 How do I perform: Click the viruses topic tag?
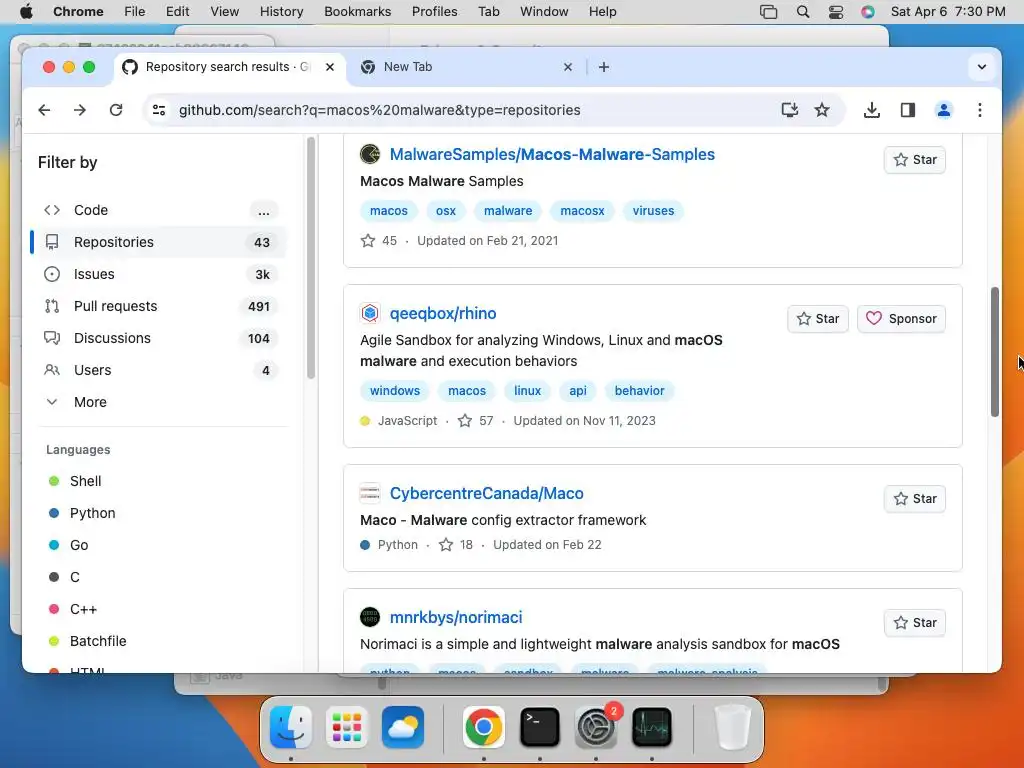pyautogui.click(x=653, y=211)
